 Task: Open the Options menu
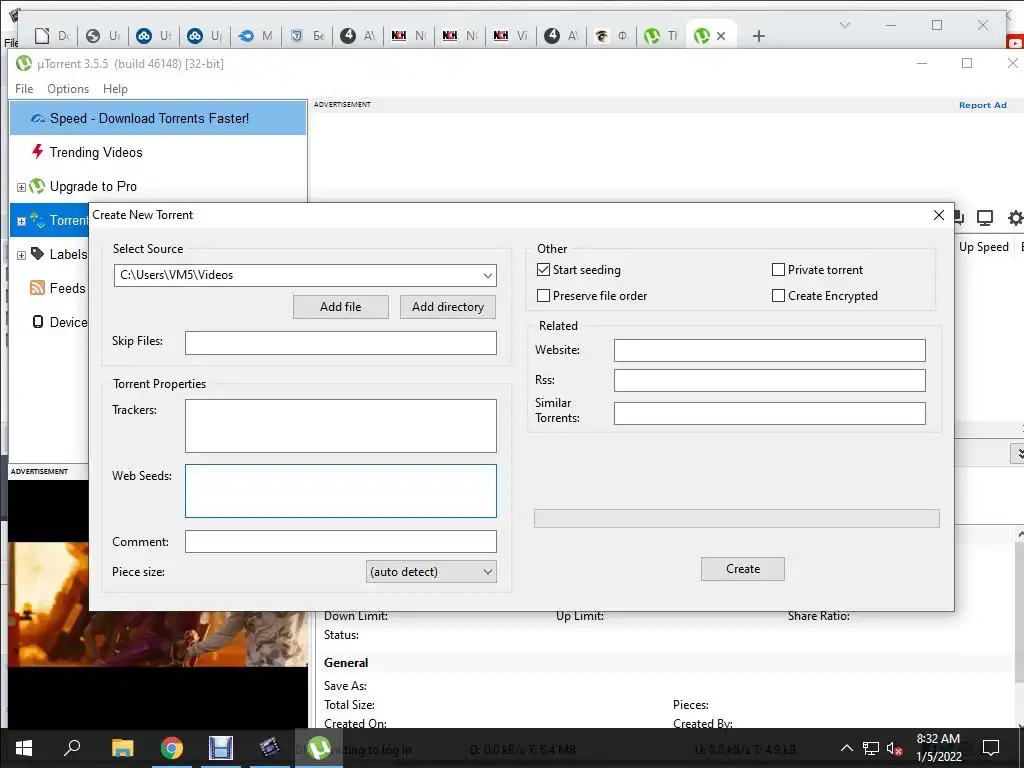pyautogui.click(x=68, y=89)
